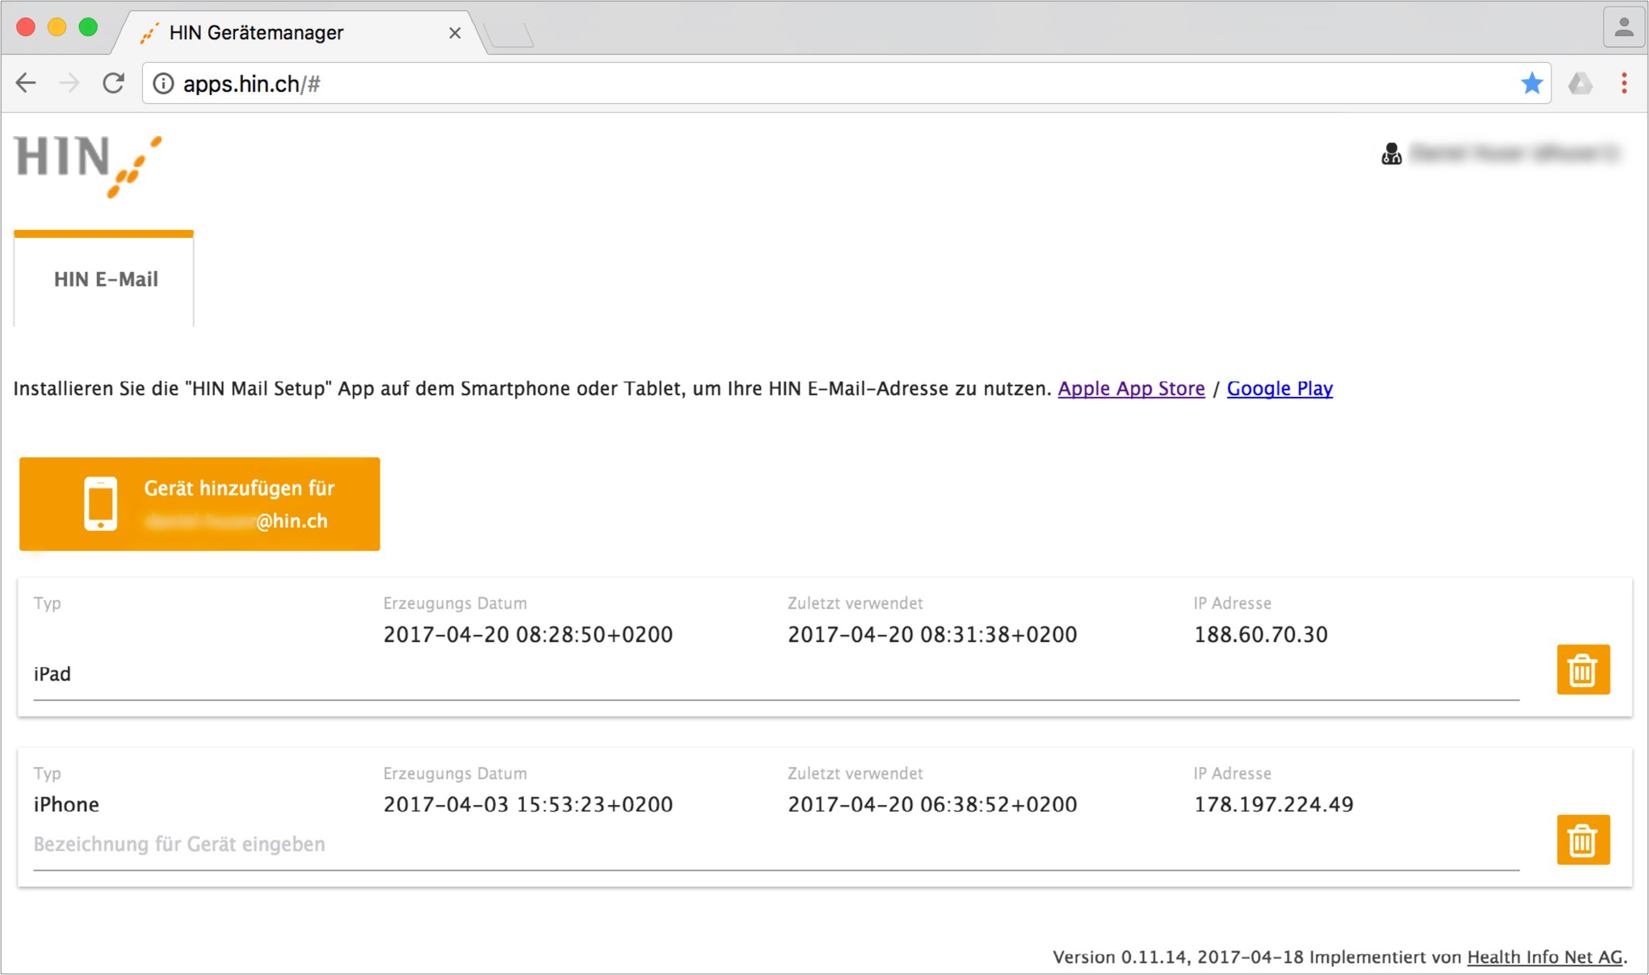Reload the apps.hin.ch page
This screenshot has height=975, width=1649.
pos(114,84)
